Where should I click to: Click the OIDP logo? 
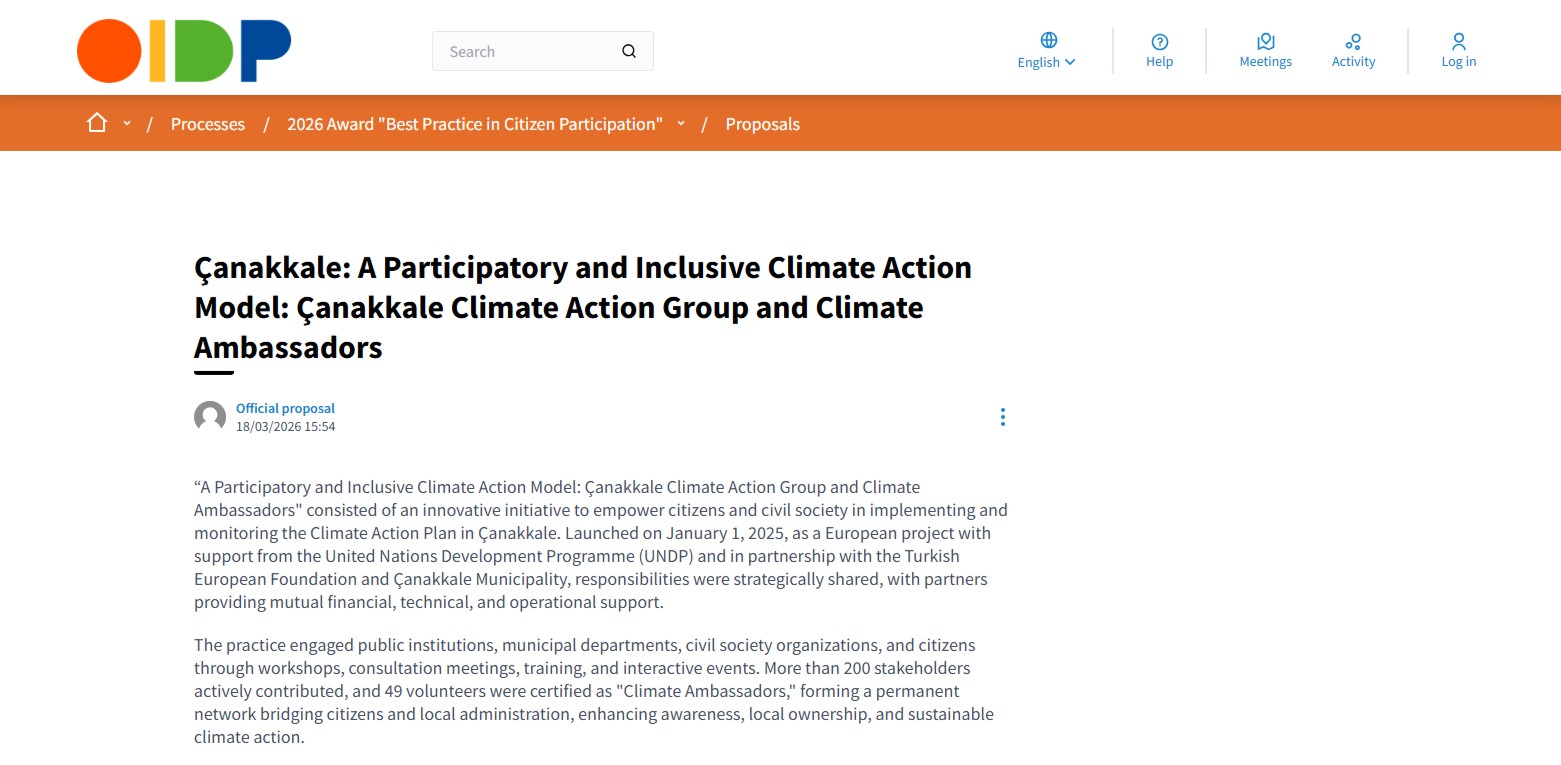(184, 51)
